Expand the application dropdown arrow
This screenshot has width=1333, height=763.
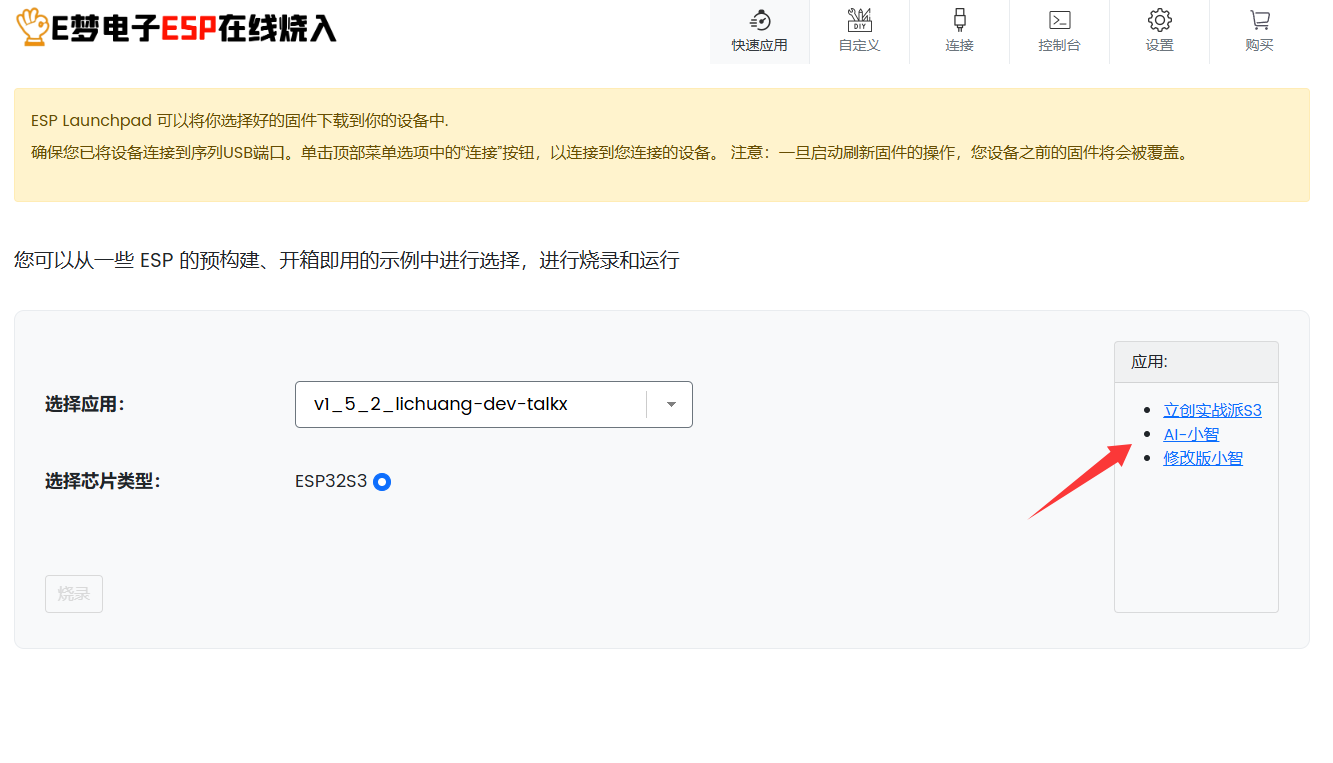click(671, 404)
